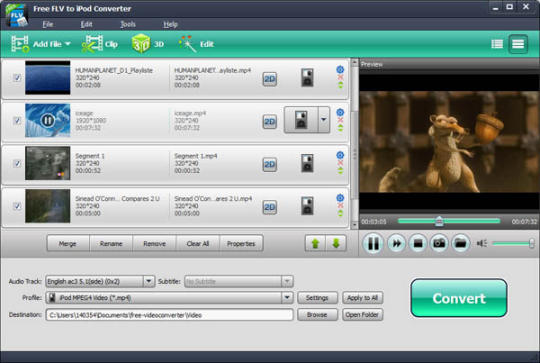
Task: Open the Profile dropdown
Action: pos(169,298)
